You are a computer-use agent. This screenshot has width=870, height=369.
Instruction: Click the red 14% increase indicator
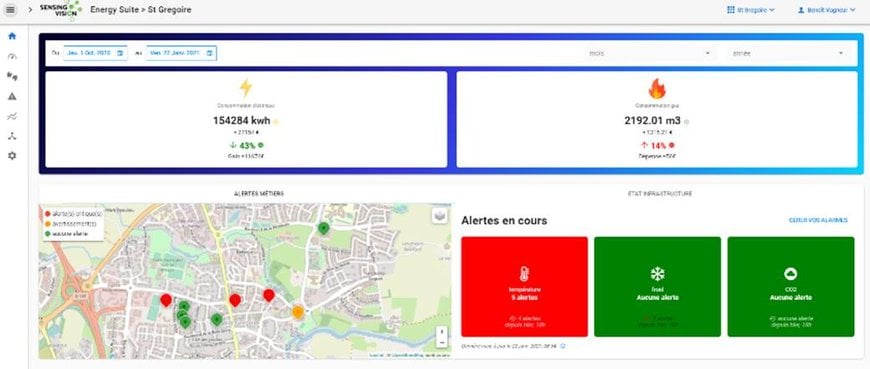click(x=657, y=145)
